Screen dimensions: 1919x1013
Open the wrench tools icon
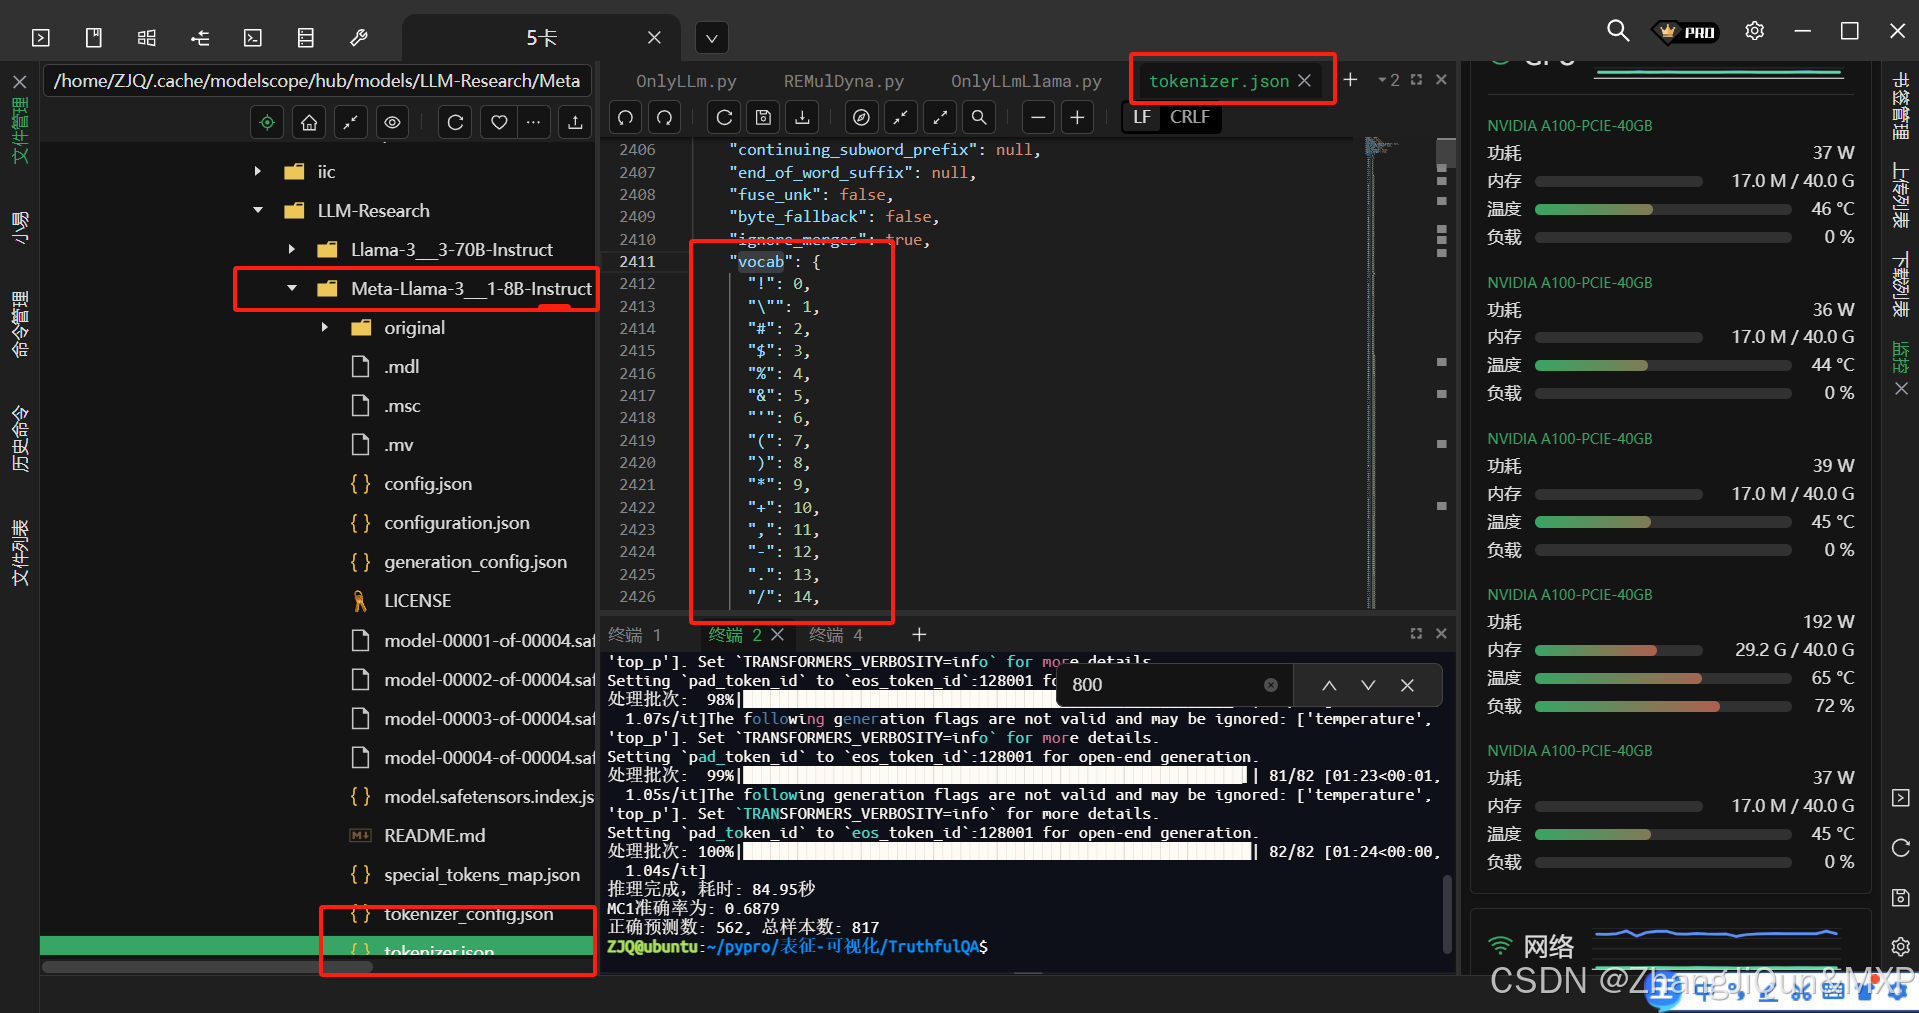click(359, 38)
